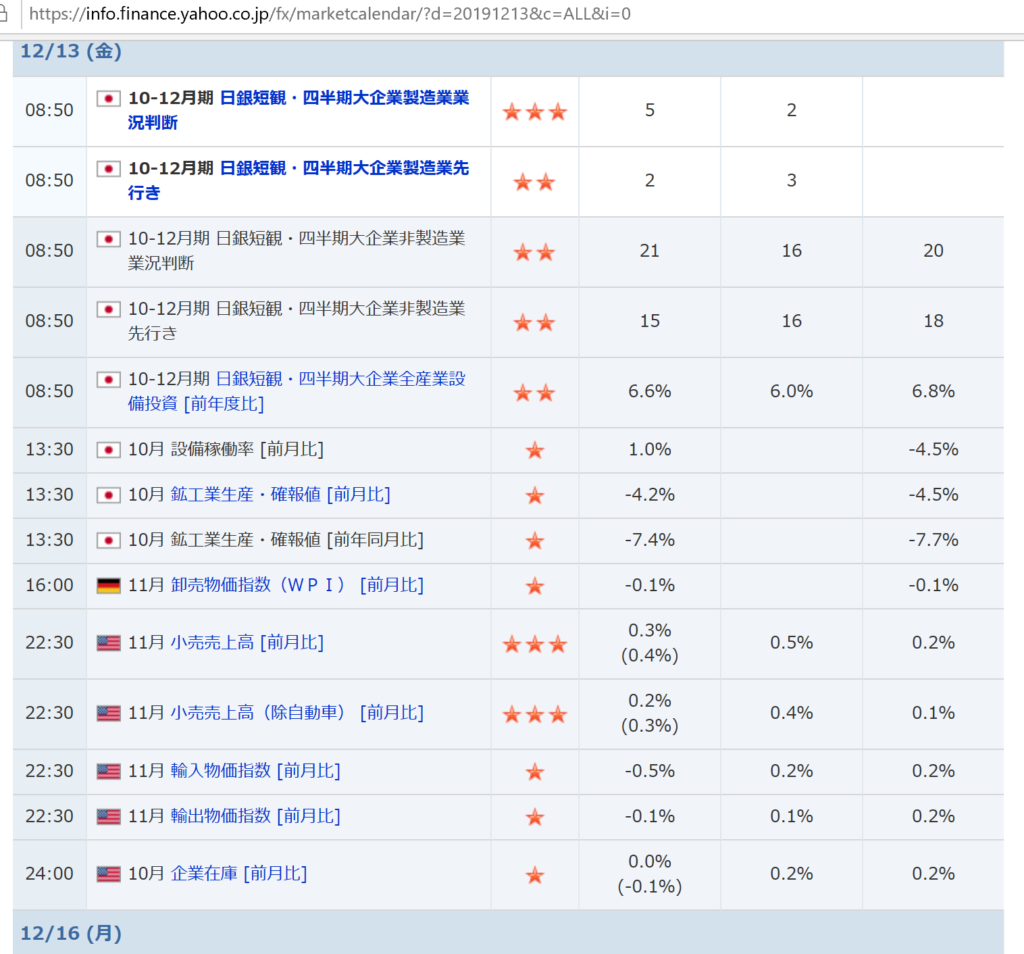
Task: Click Japan flag in 設備稼働率 row
Action: pyautogui.click(x=108, y=450)
